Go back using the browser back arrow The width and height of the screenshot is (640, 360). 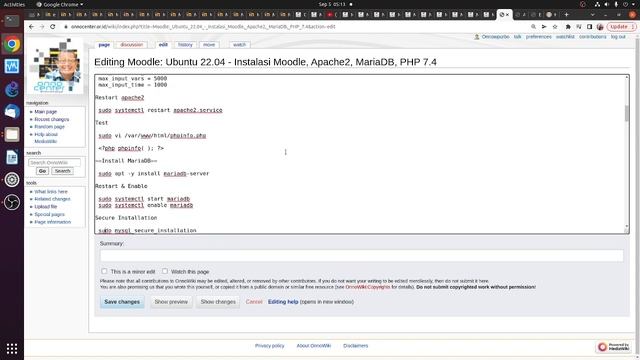pos(31,27)
